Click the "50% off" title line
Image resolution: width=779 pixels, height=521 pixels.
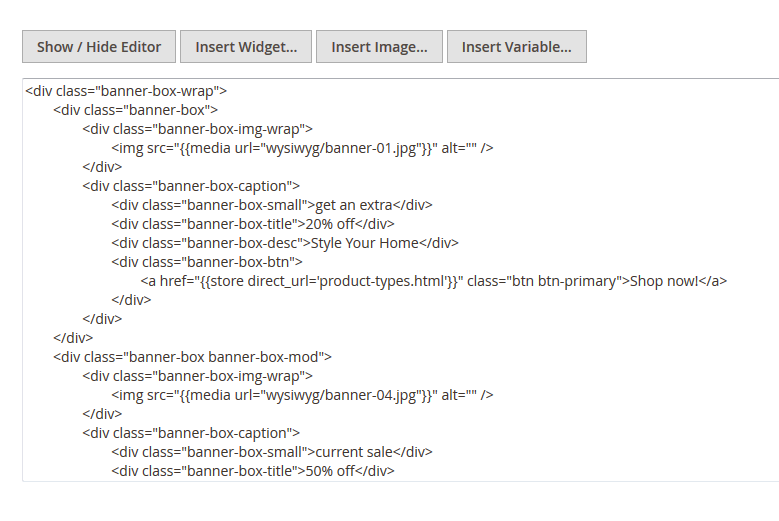pyautogui.click(x=253, y=471)
